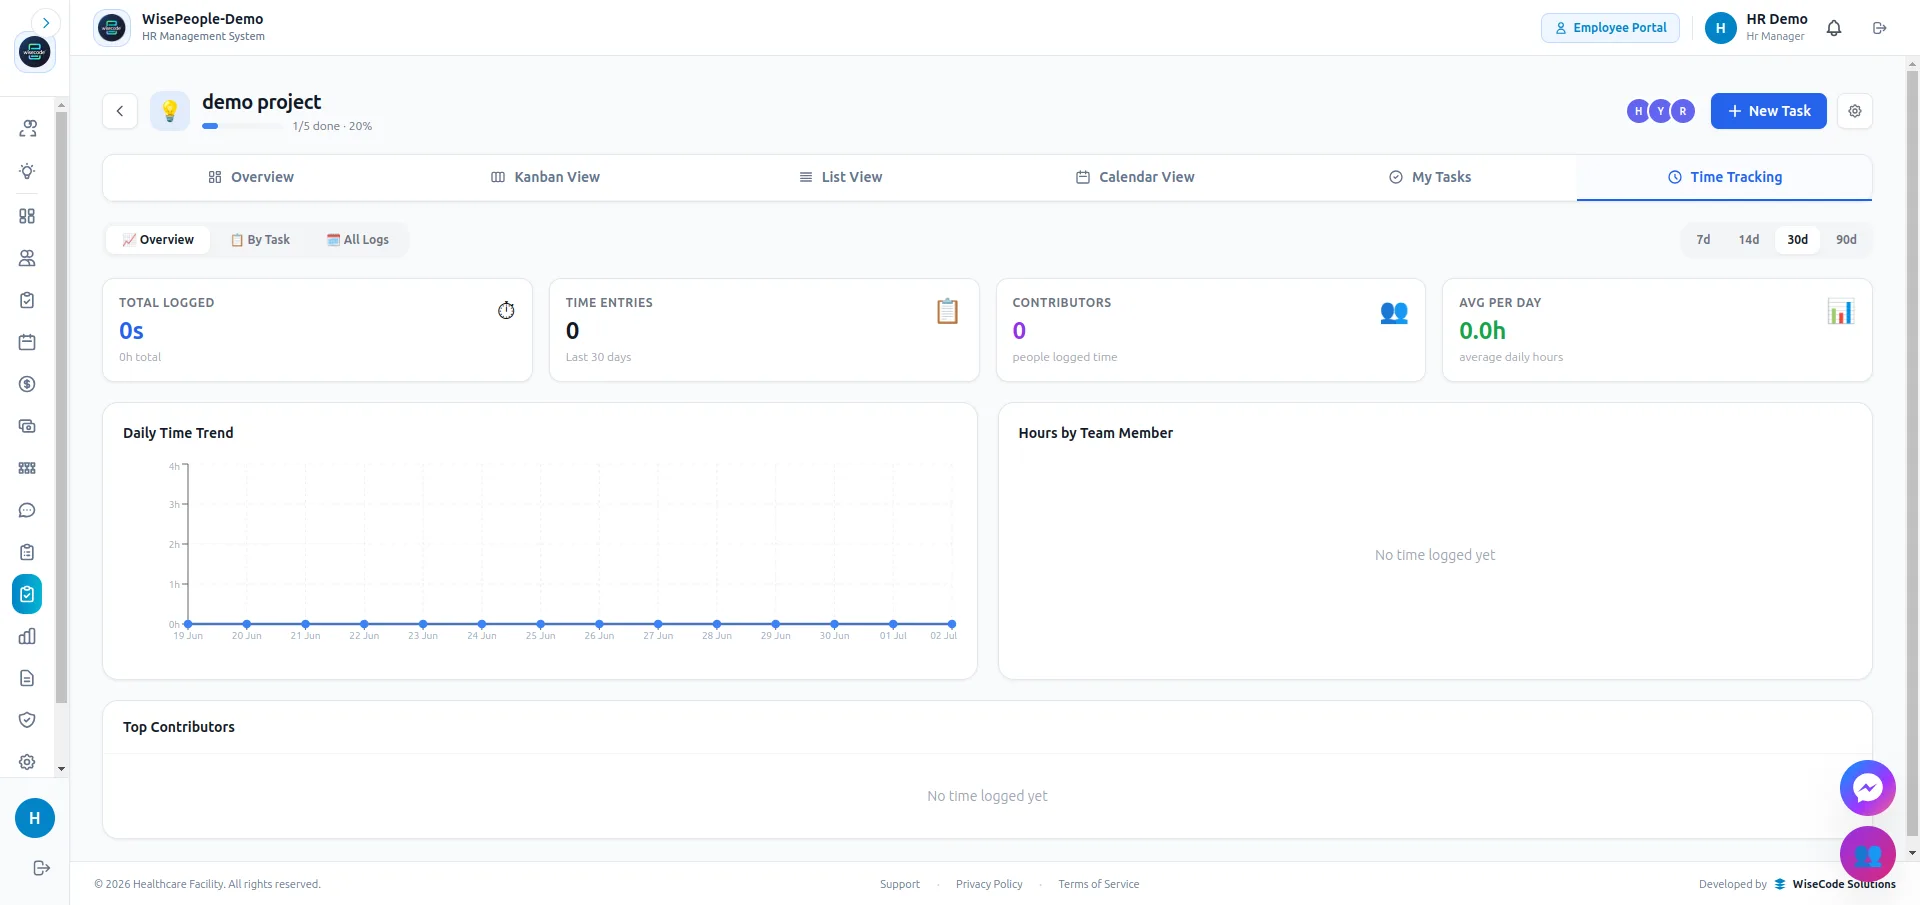Viewport: 1920px width, 905px height.
Task: Select the All Logs sub-tab
Action: tap(358, 240)
